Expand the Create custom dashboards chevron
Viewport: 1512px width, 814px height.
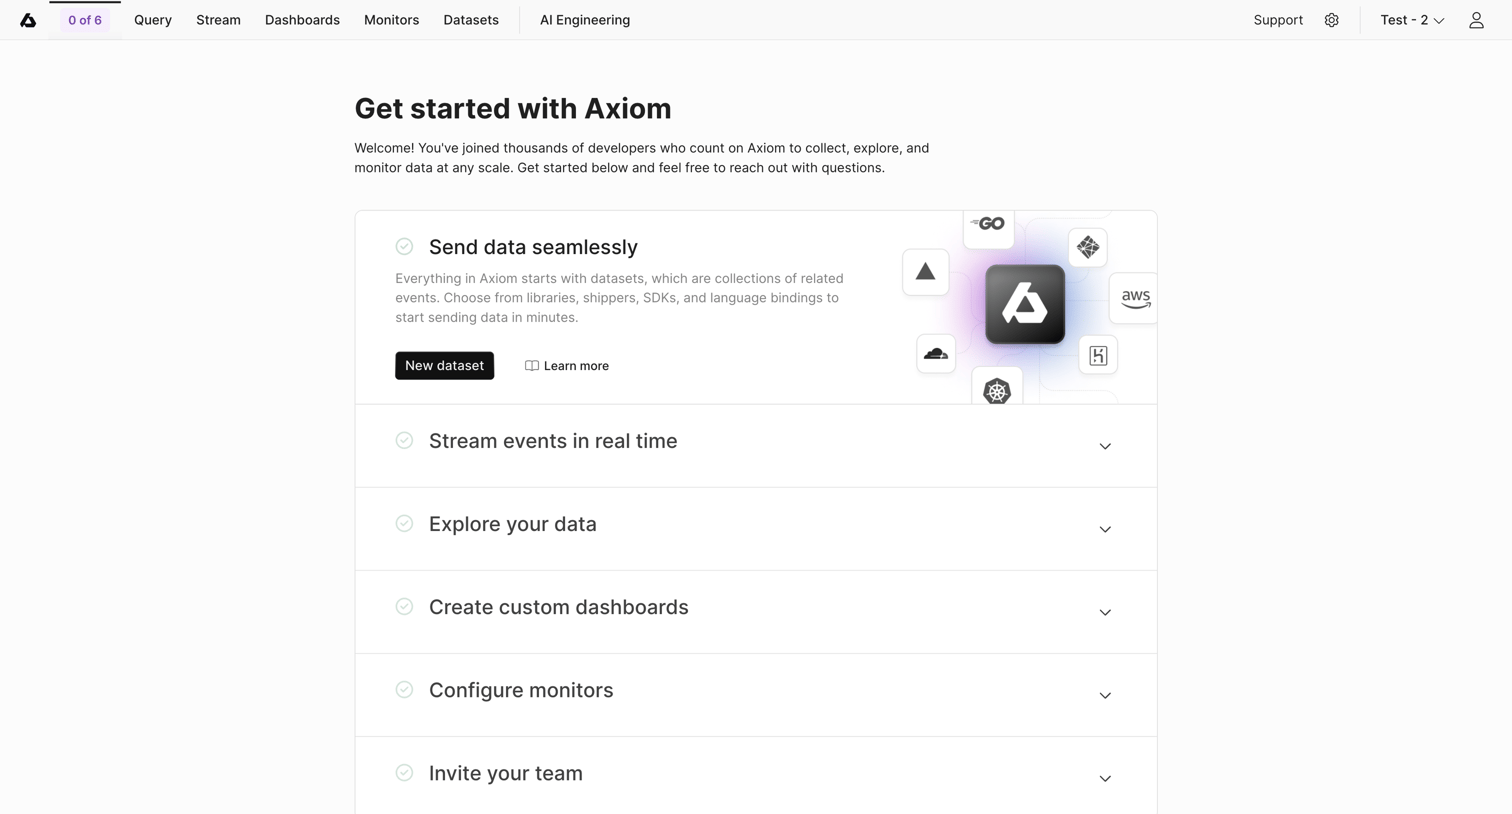pyautogui.click(x=1105, y=612)
